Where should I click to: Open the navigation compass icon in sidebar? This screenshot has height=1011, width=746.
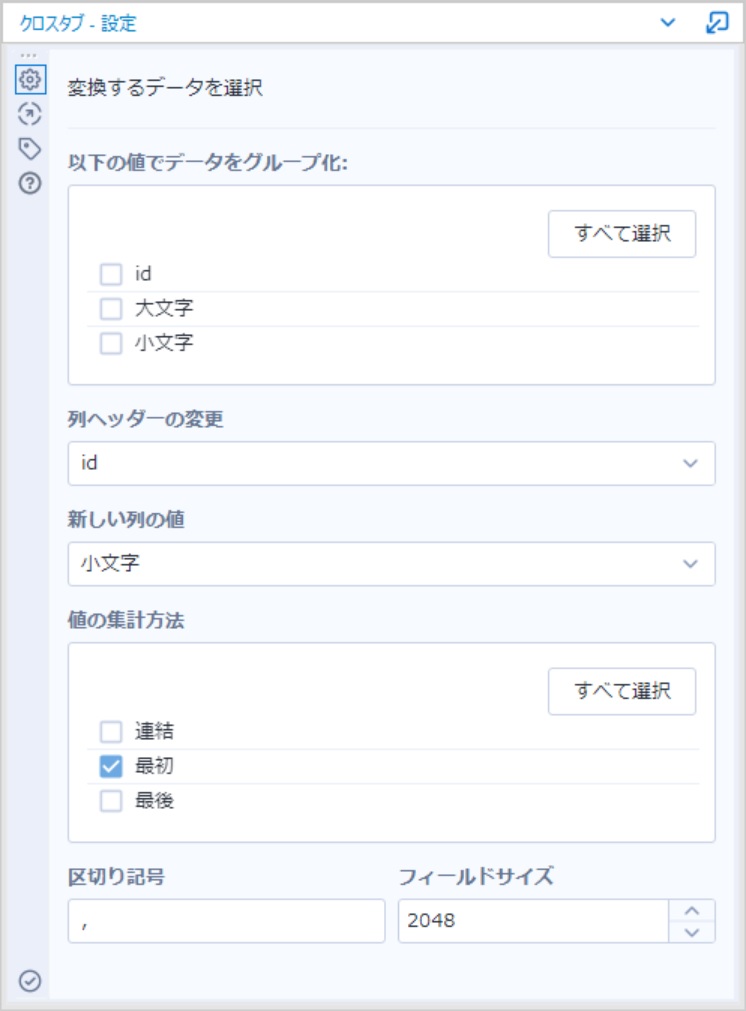(x=30, y=114)
